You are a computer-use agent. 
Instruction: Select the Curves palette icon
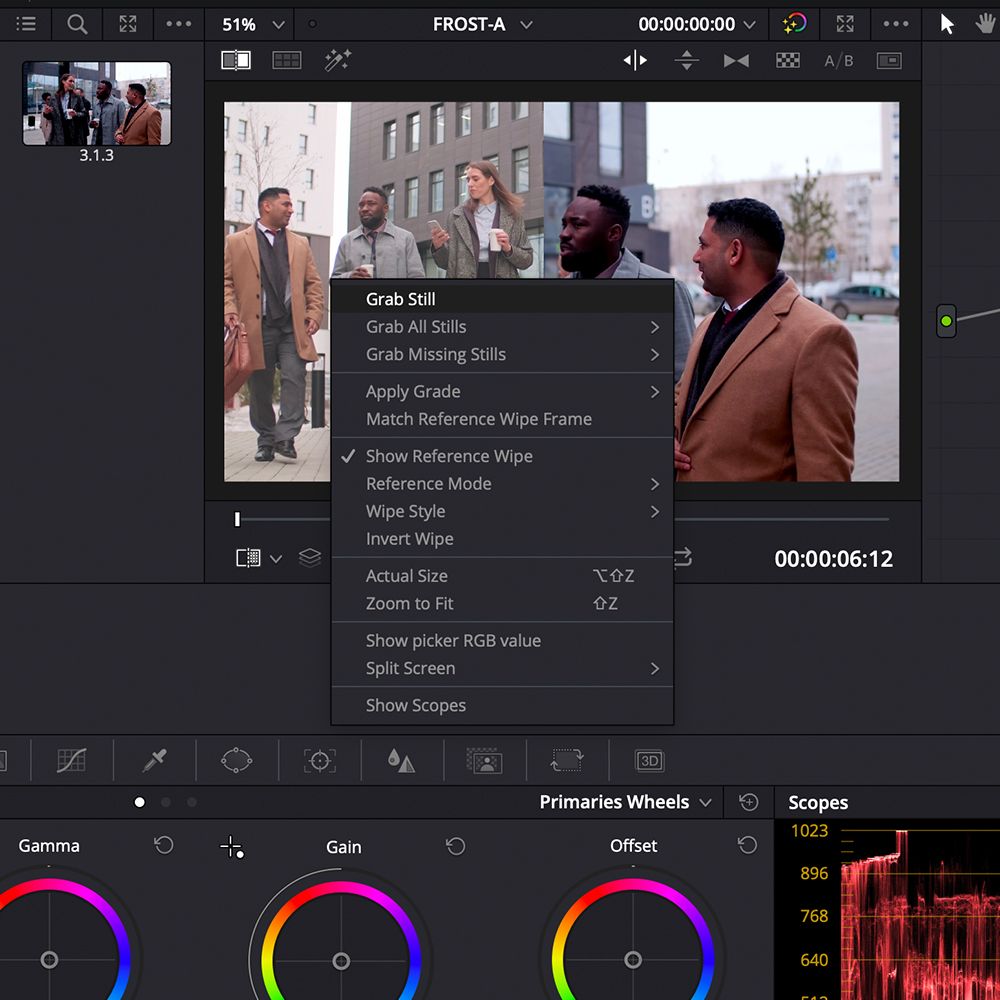coord(72,760)
